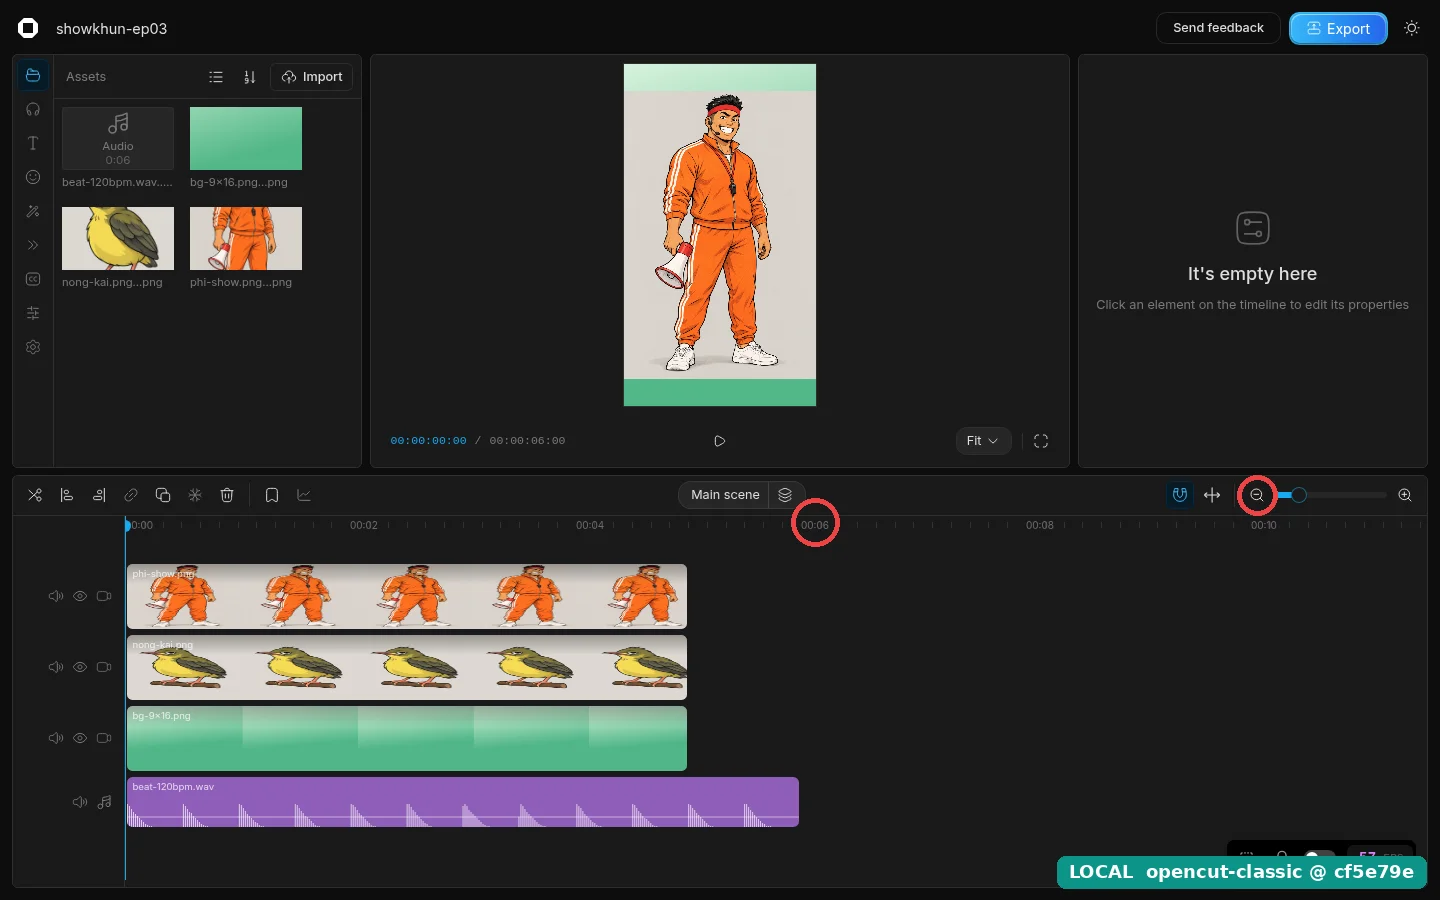The image size is (1440, 900).
Task: Hide the nong-kai.png track with its eye icon
Action: click(x=80, y=667)
